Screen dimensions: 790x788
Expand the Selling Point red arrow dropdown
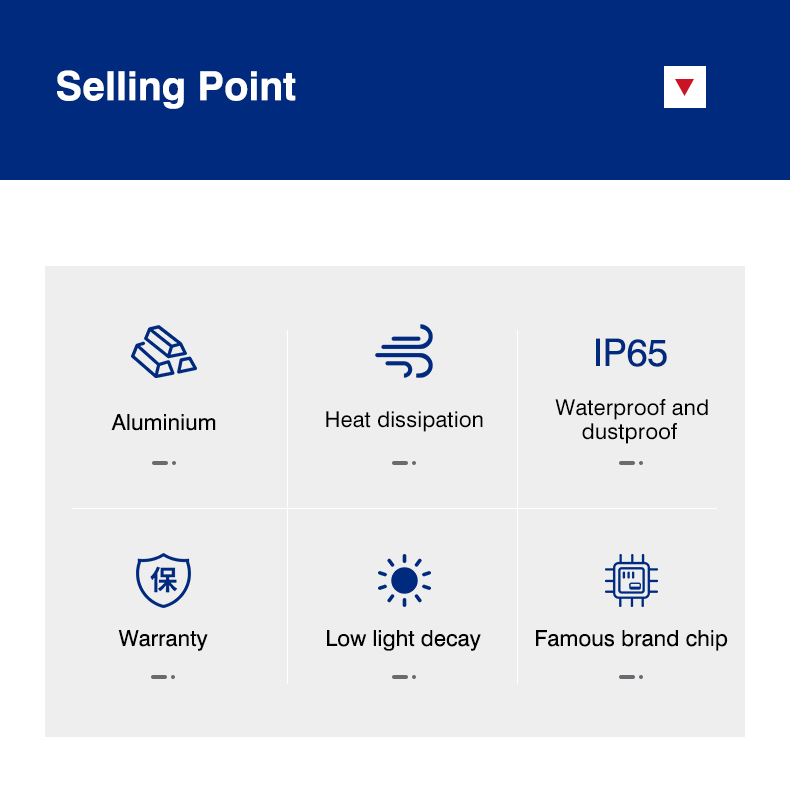coord(685,87)
